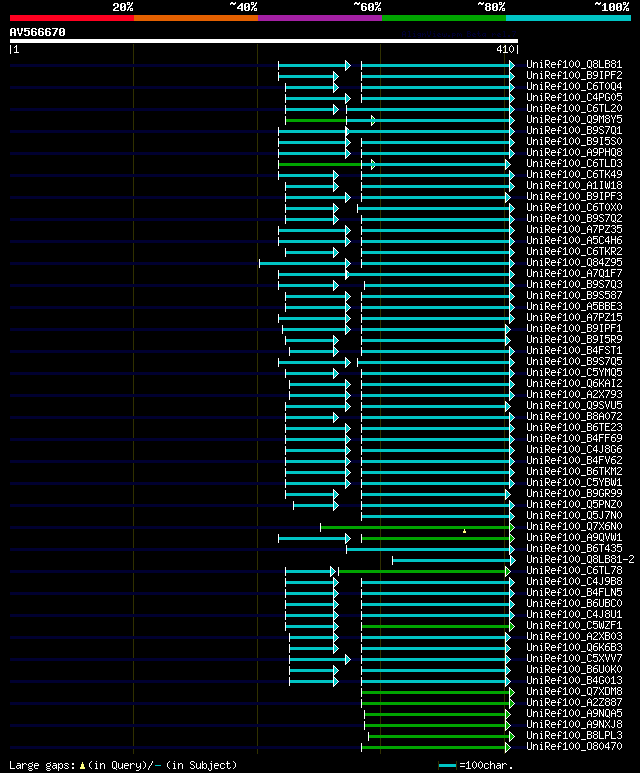Click the red 20% identity legend segment
The width and height of the screenshot is (640, 773).
pyautogui.click(x=71, y=18)
